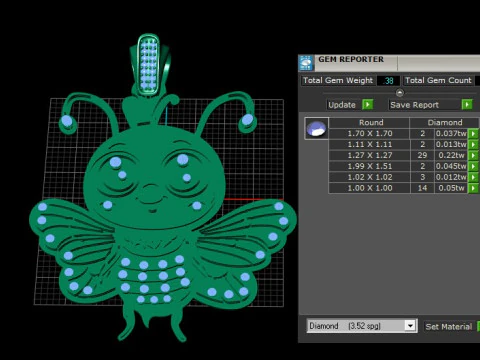Click the Total Gem Count label
Viewport: 480px width, 360px height.
(438, 80)
